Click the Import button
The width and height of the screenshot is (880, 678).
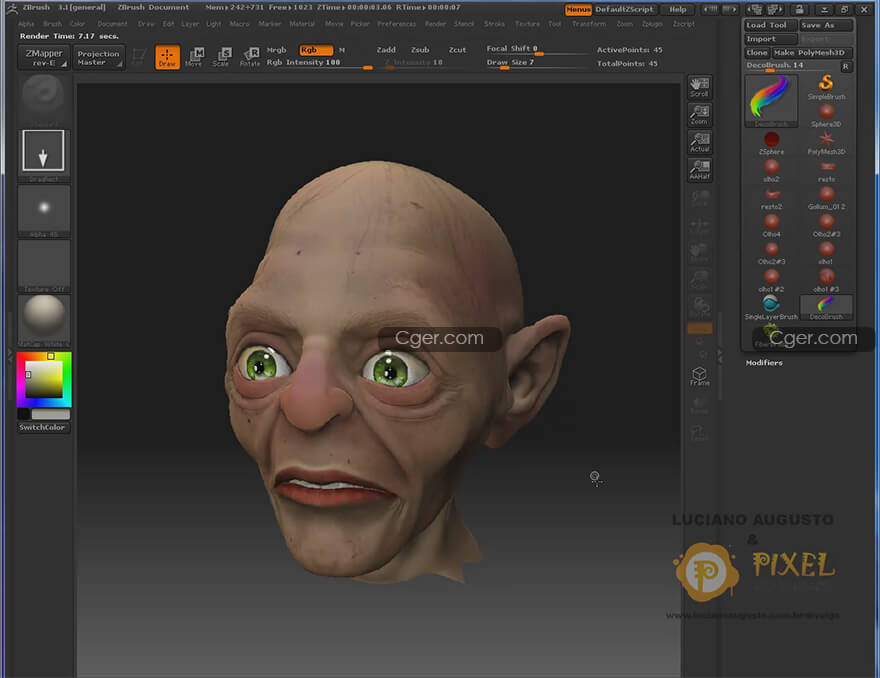point(771,39)
